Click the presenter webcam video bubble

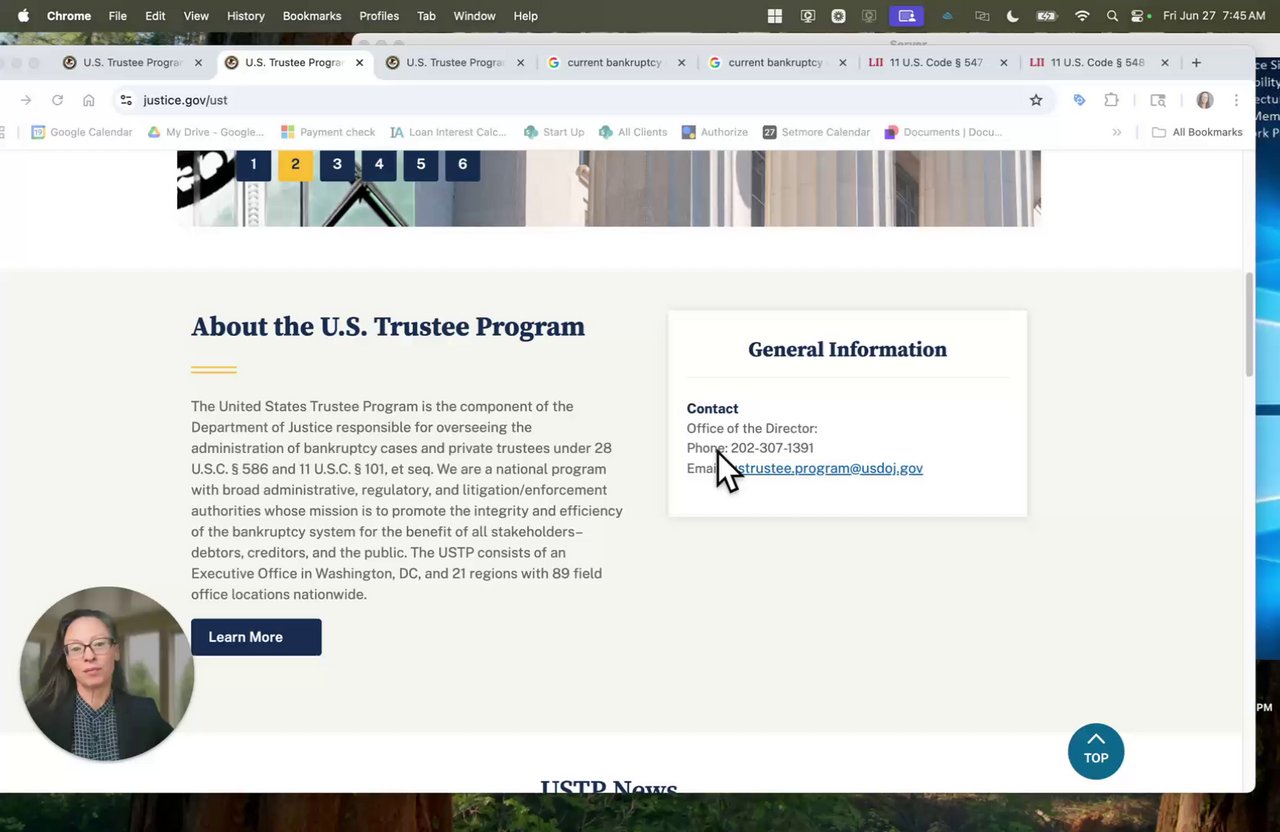coord(107,673)
